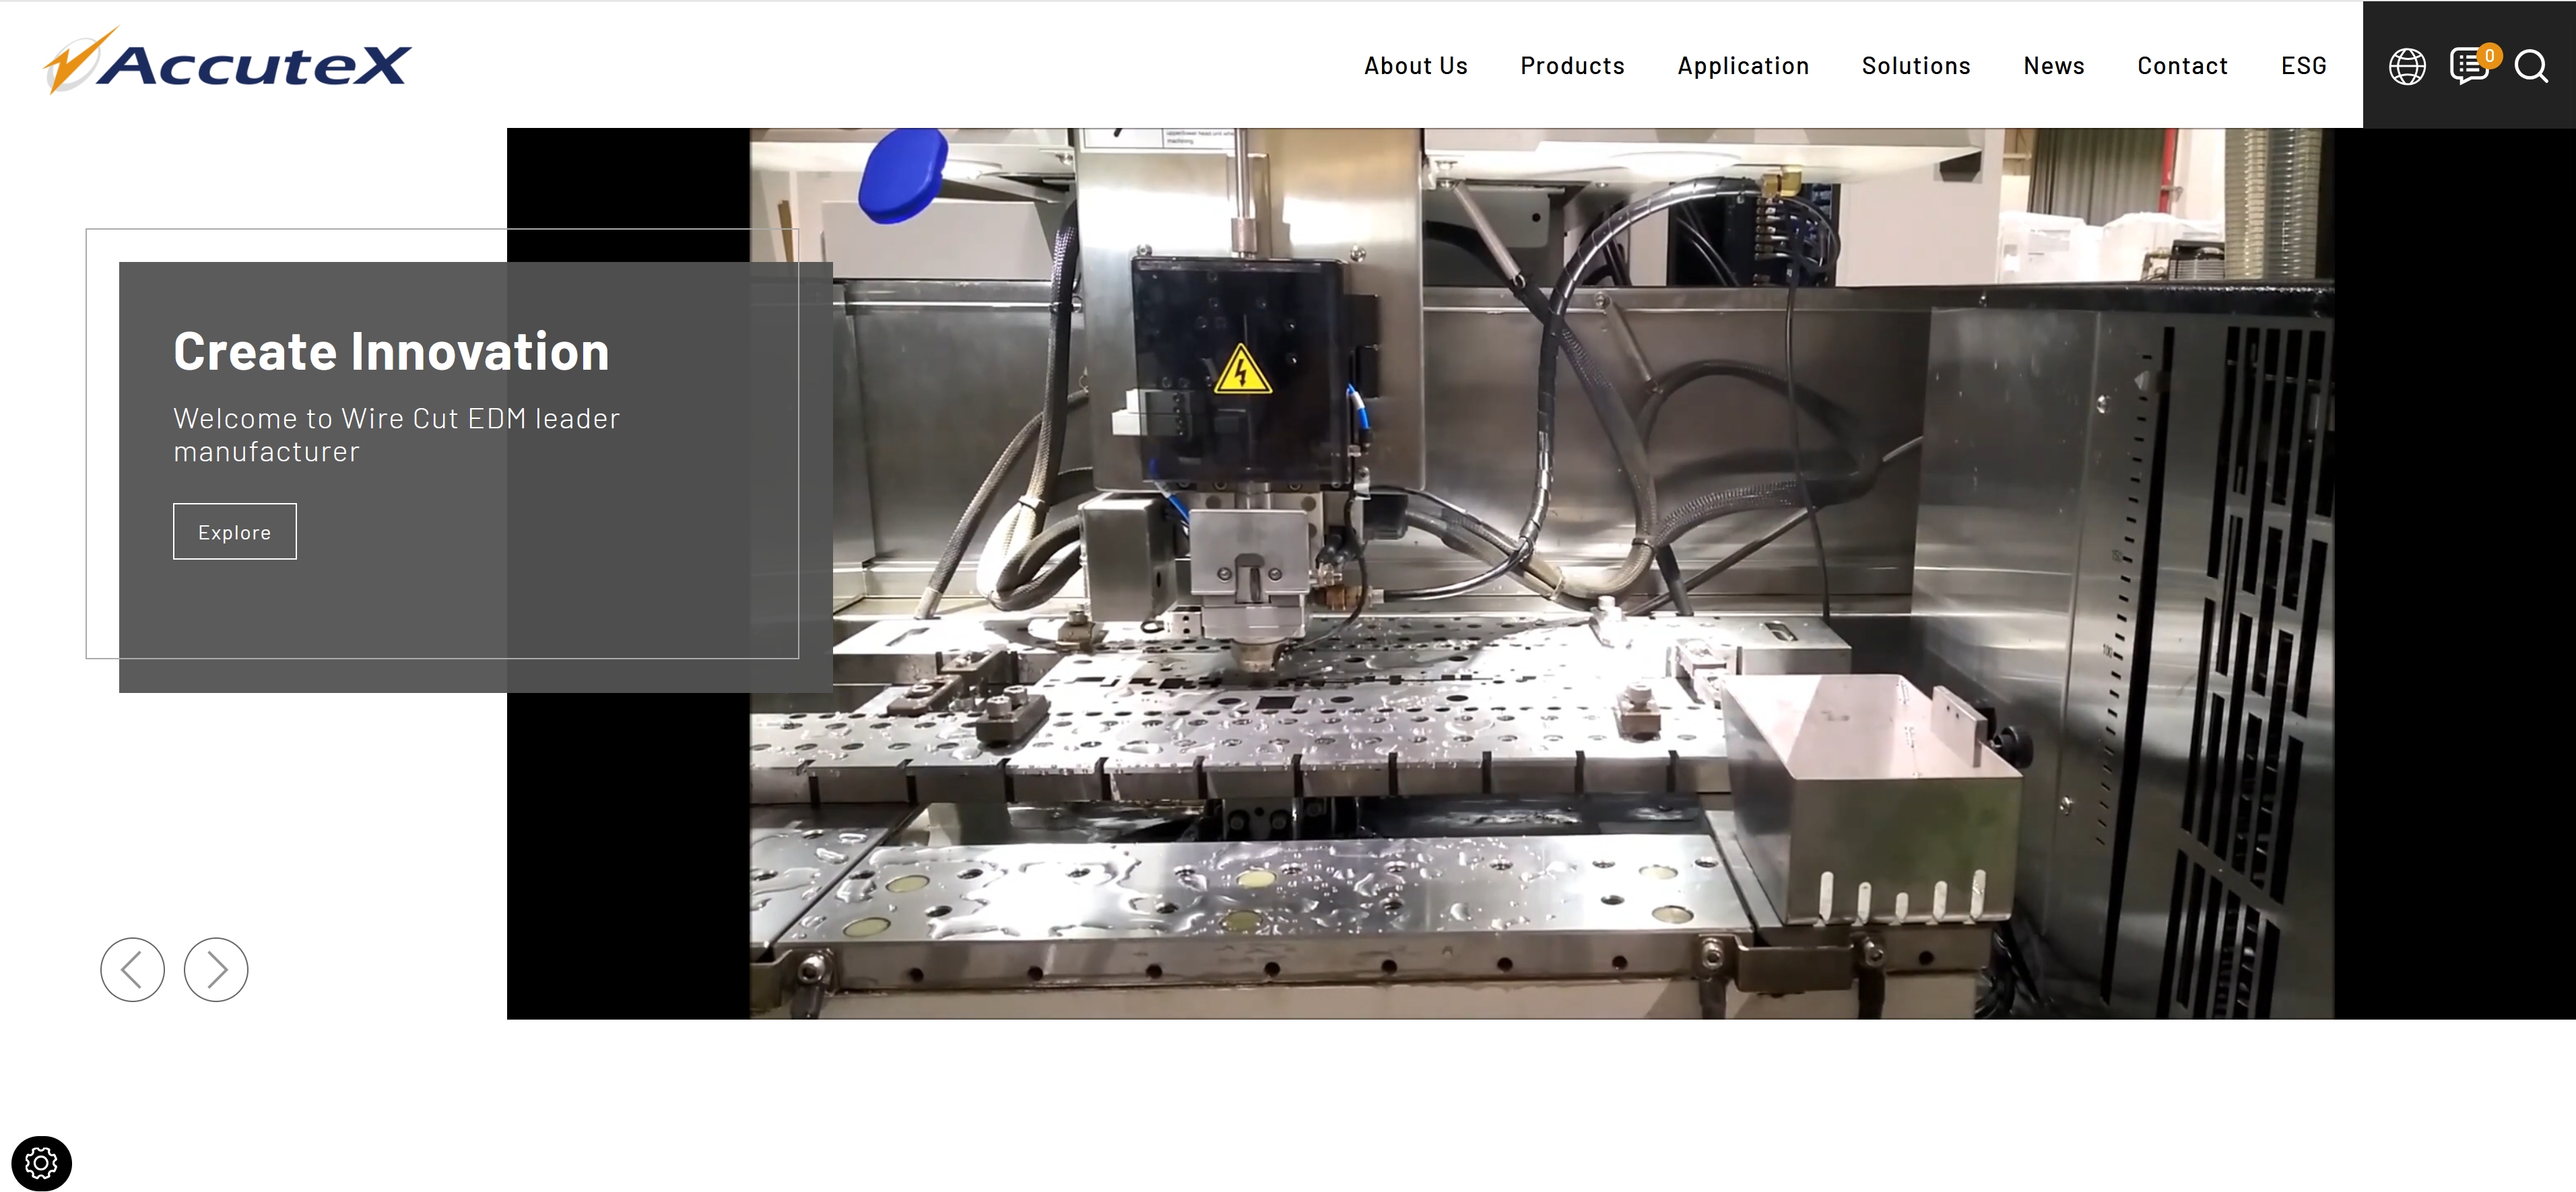Click the AccuteX logo

pos(227,60)
